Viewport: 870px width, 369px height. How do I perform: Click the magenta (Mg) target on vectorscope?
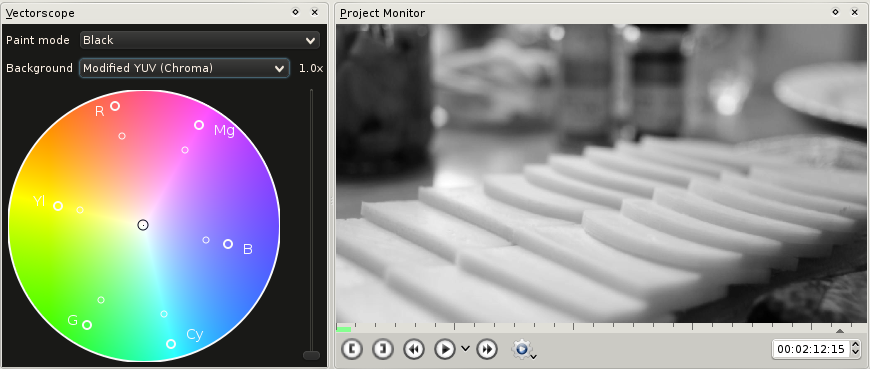[199, 125]
